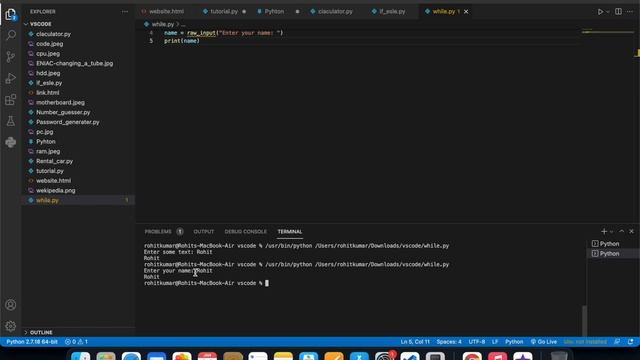
Task: Open ENIAC-changing_a_tube.jpg file
Action: pos(74,63)
